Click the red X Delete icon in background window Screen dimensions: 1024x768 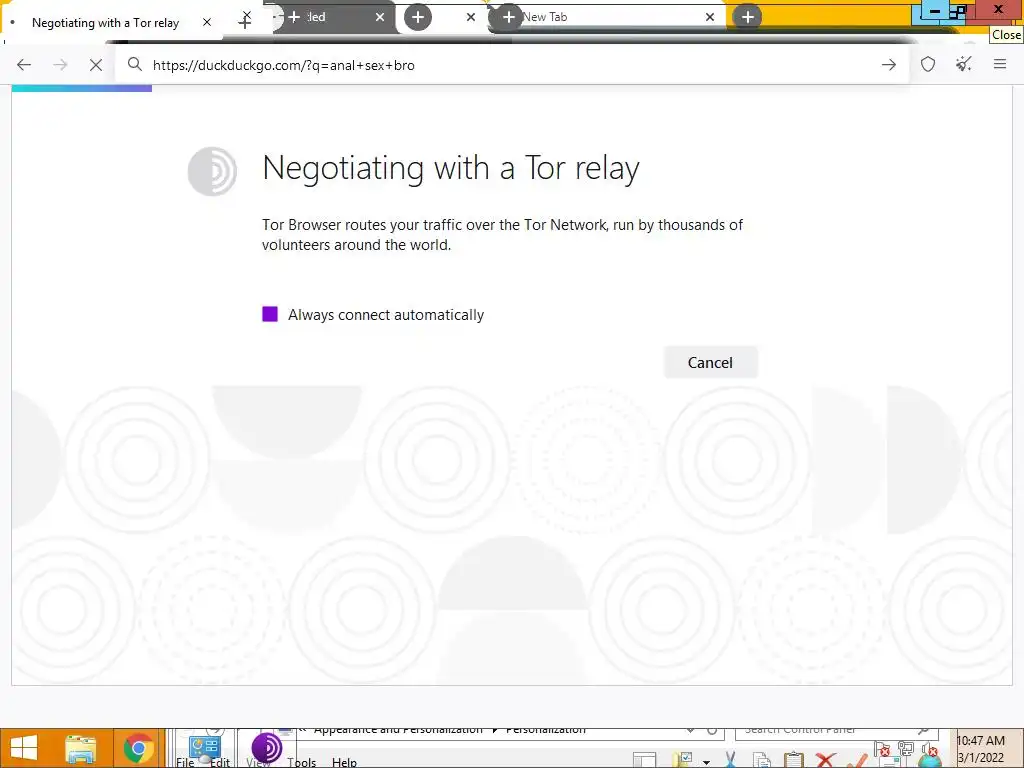pos(825,760)
